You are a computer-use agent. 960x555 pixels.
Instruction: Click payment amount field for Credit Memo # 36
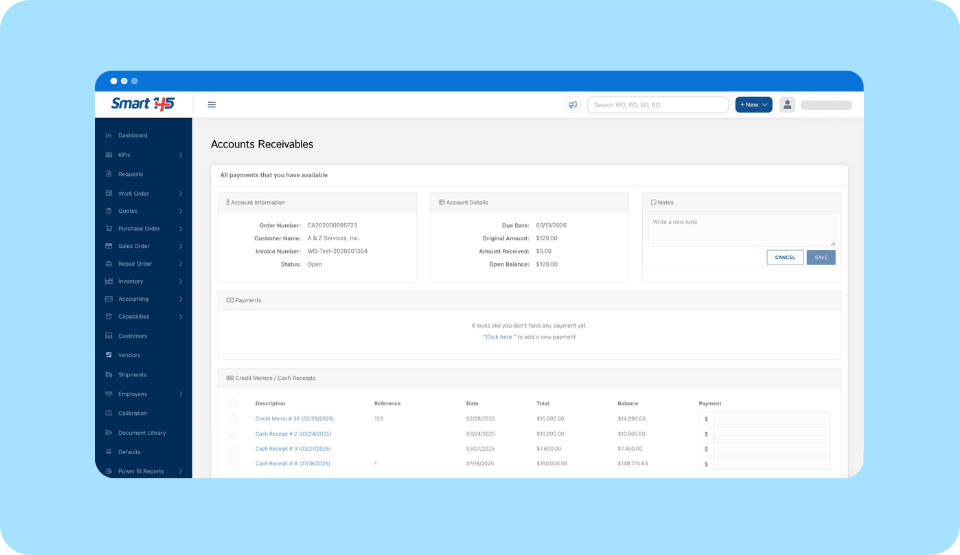(771, 418)
